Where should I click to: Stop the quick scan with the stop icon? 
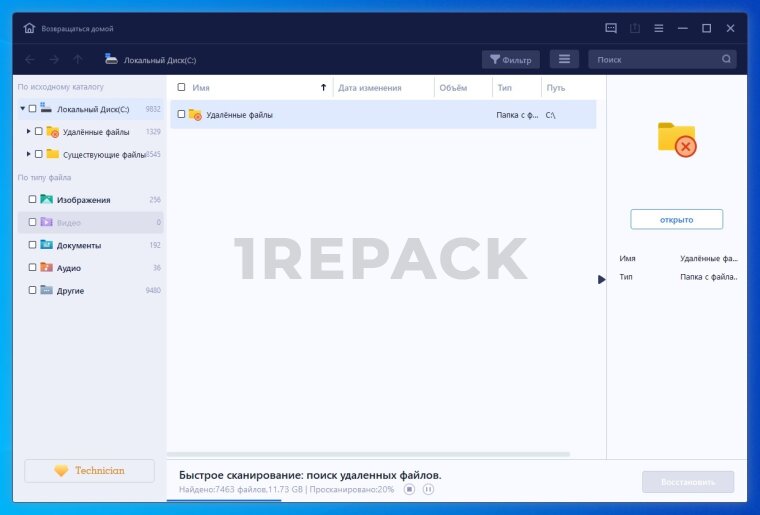coord(409,489)
